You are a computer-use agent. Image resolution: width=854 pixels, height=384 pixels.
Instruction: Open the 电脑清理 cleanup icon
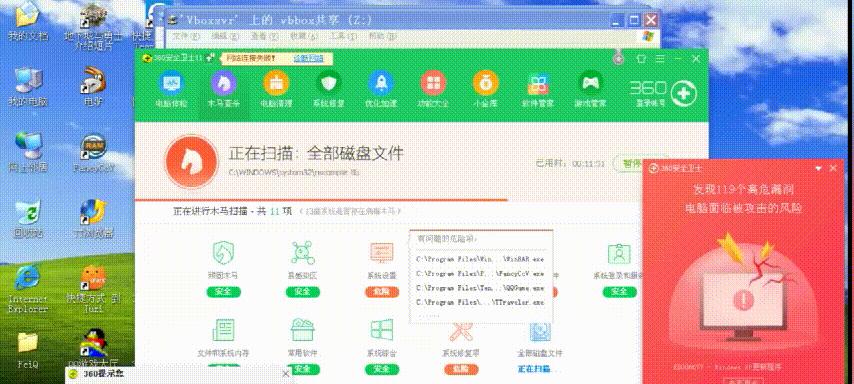pos(276,83)
